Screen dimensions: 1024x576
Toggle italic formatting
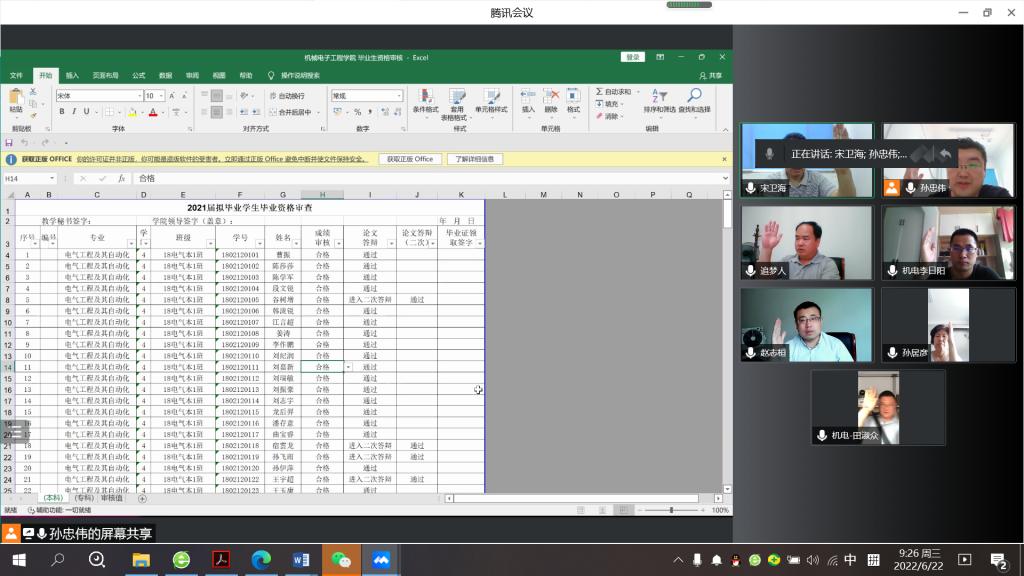pyautogui.click(x=75, y=112)
